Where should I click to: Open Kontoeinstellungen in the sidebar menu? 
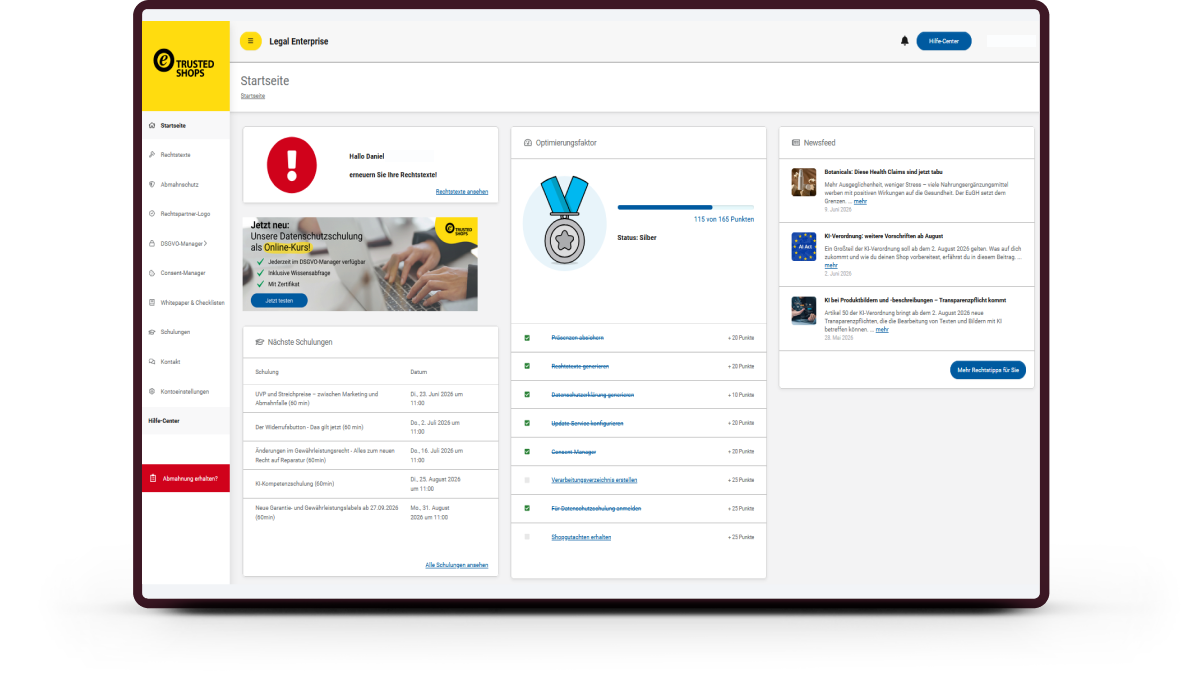(184, 392)
